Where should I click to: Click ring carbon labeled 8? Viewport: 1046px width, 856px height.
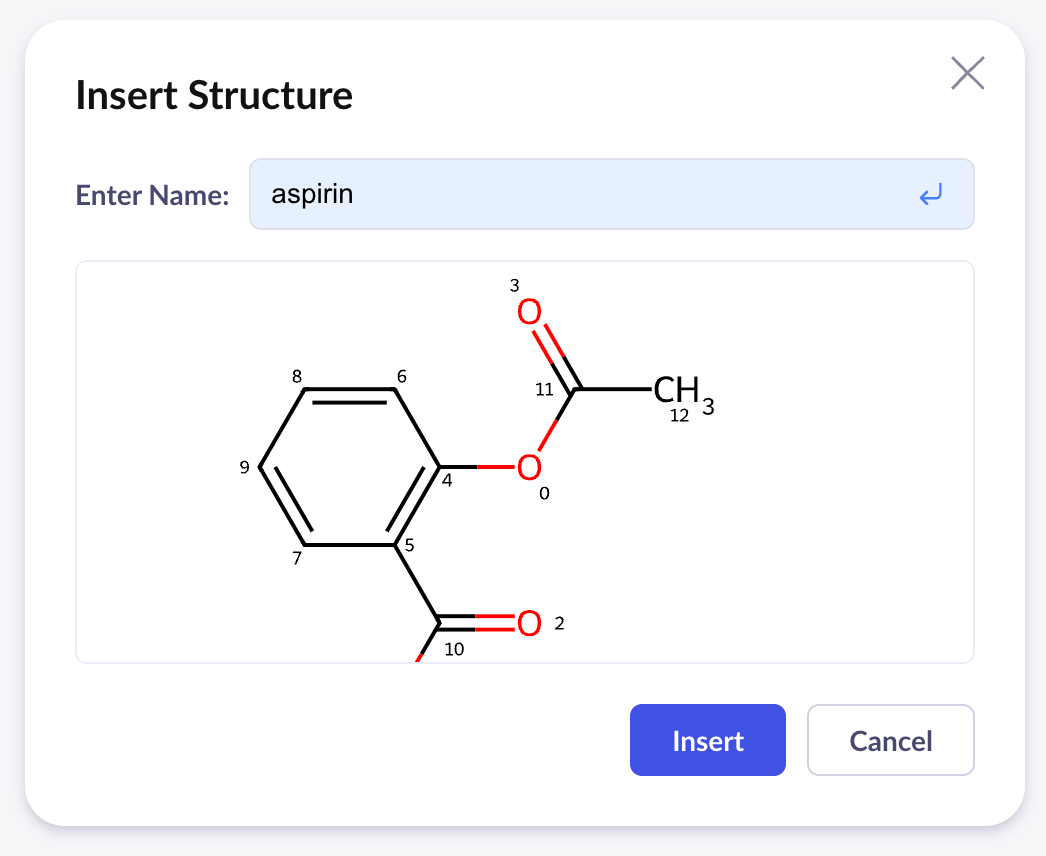click(305, 389)
